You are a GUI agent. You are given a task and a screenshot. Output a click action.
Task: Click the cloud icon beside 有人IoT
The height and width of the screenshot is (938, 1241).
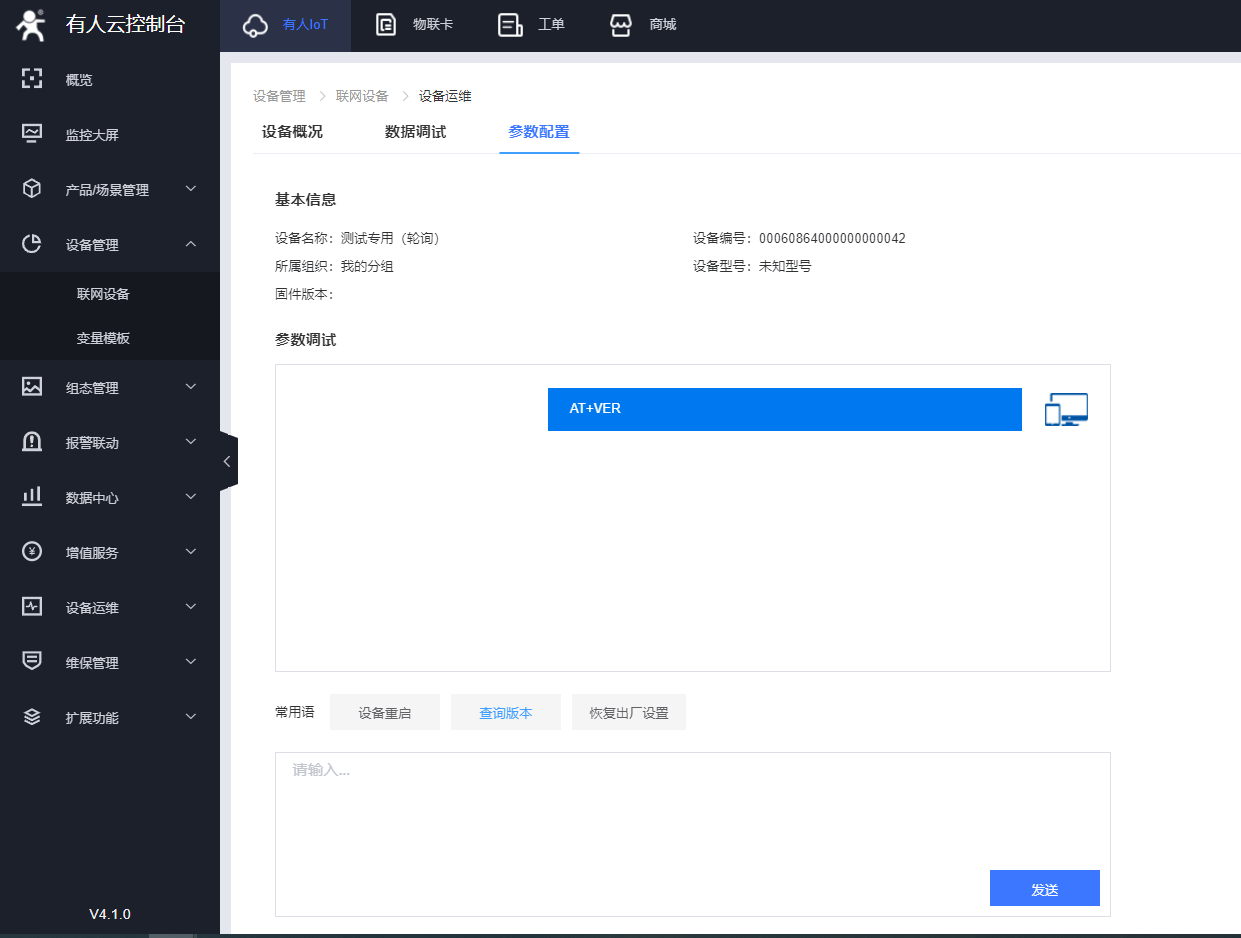(x=255, y=25)
